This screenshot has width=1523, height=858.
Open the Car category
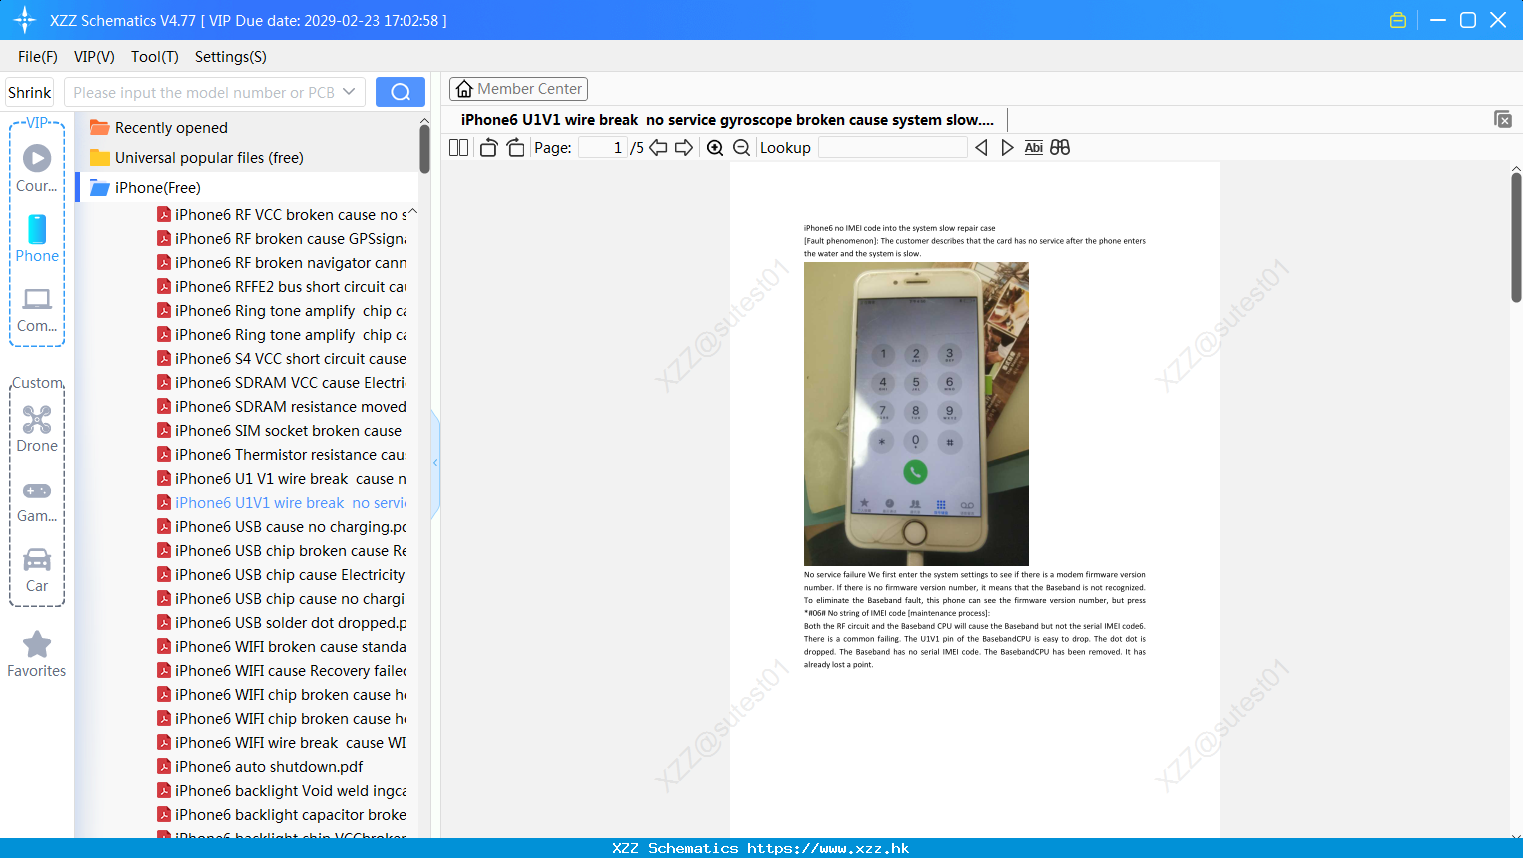37,569
